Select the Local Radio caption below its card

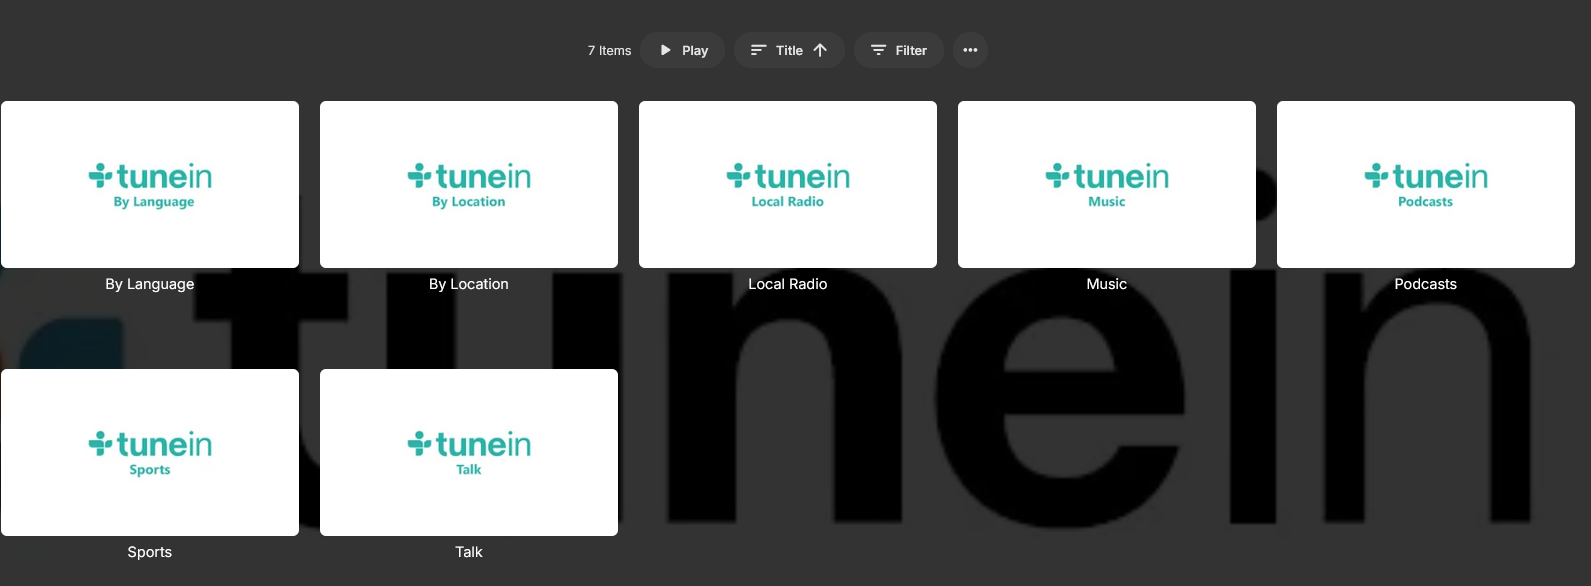point(788,284)
